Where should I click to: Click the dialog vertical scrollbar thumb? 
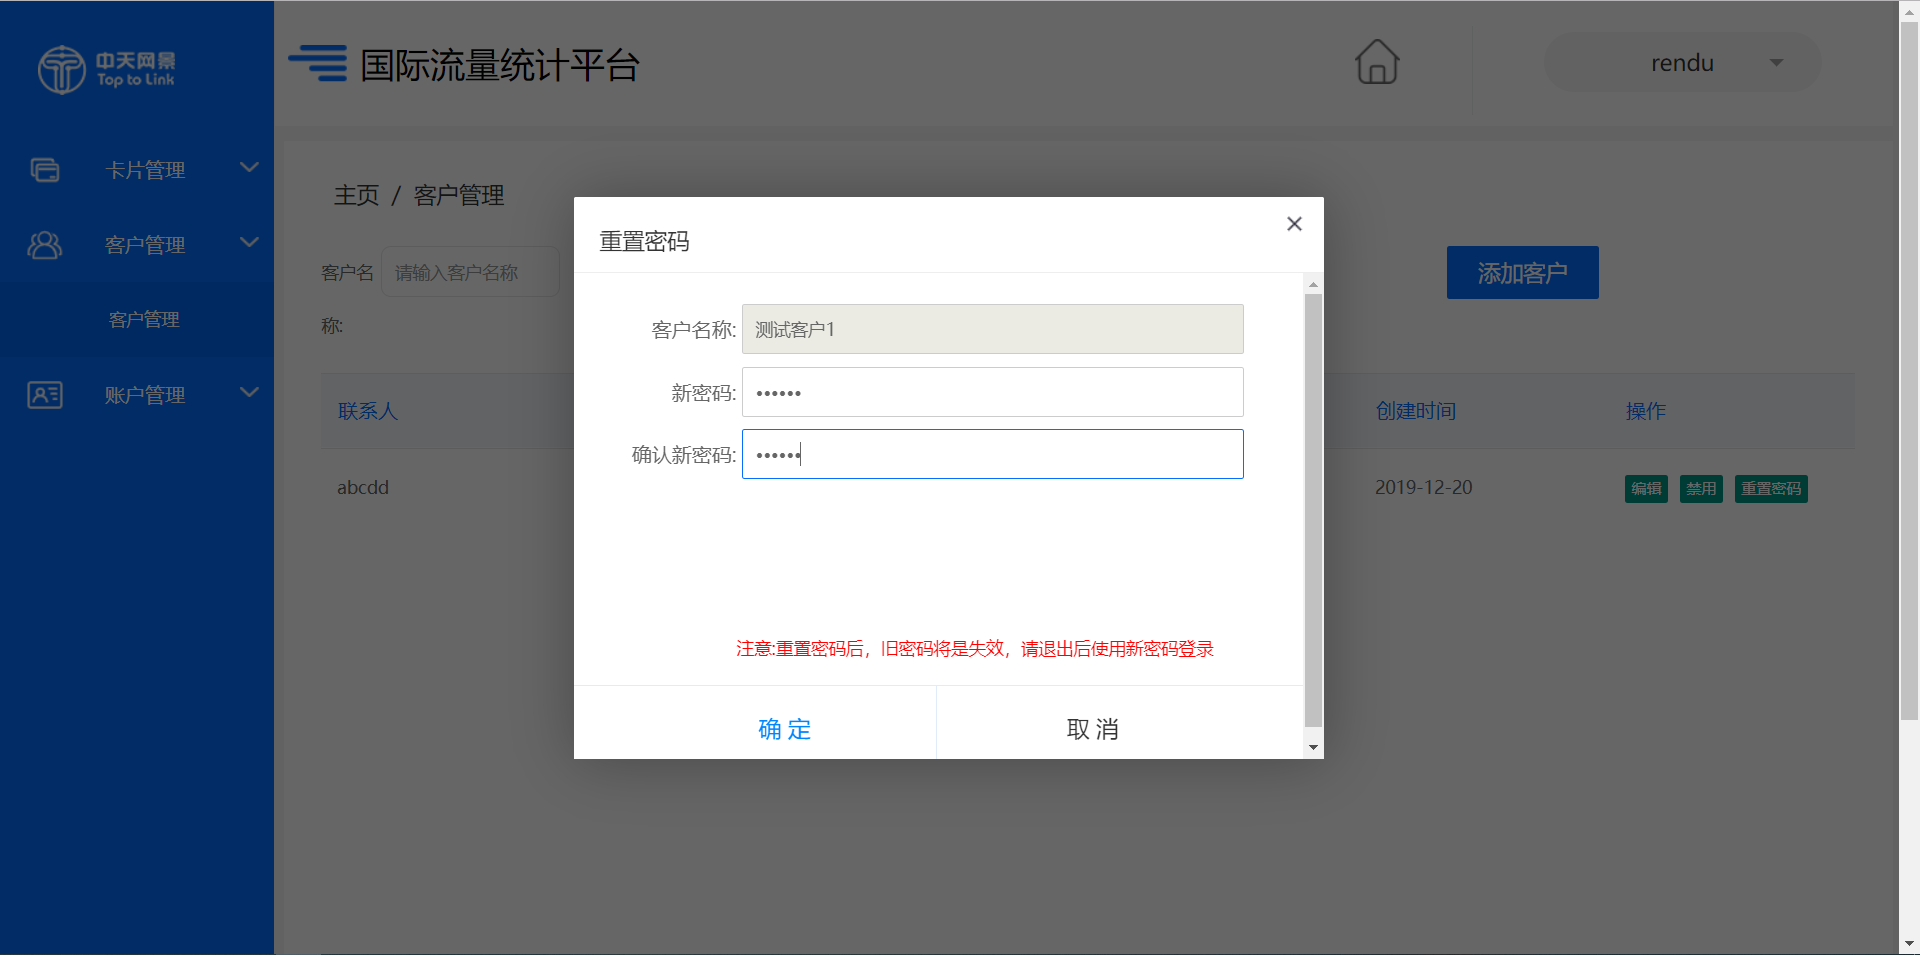(x=1314, y=511)
